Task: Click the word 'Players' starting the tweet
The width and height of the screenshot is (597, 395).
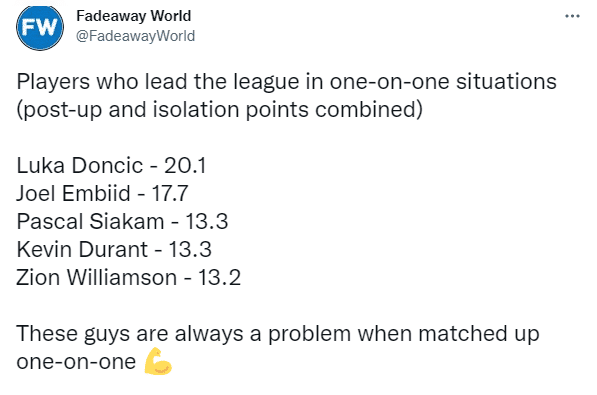Action: coord(53,82)
